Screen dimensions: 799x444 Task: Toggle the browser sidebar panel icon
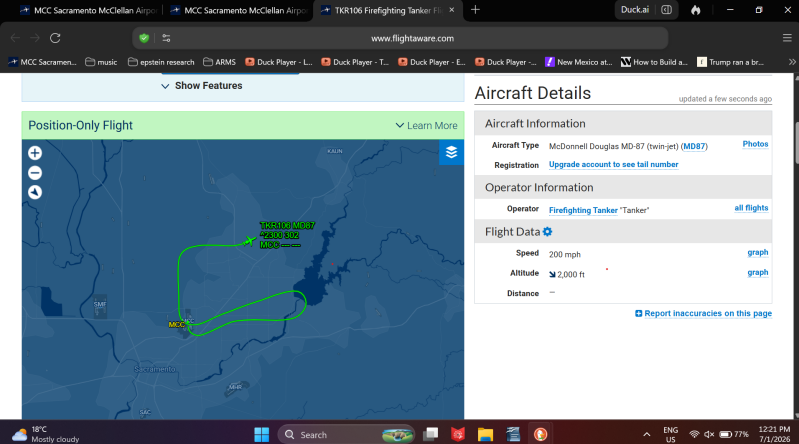click(666, 10)
